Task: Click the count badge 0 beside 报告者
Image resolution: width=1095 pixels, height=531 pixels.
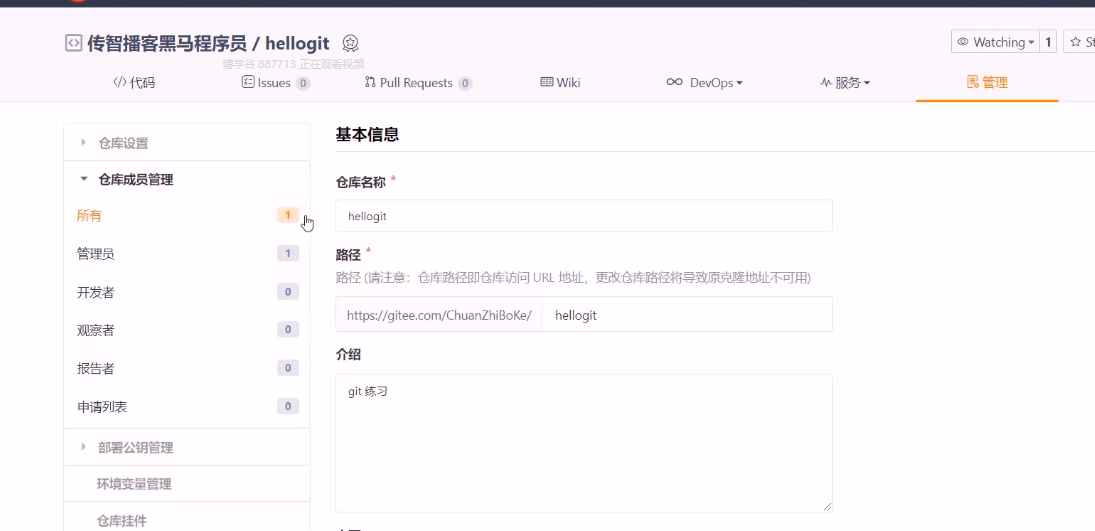Action: [x=288, y=368]
